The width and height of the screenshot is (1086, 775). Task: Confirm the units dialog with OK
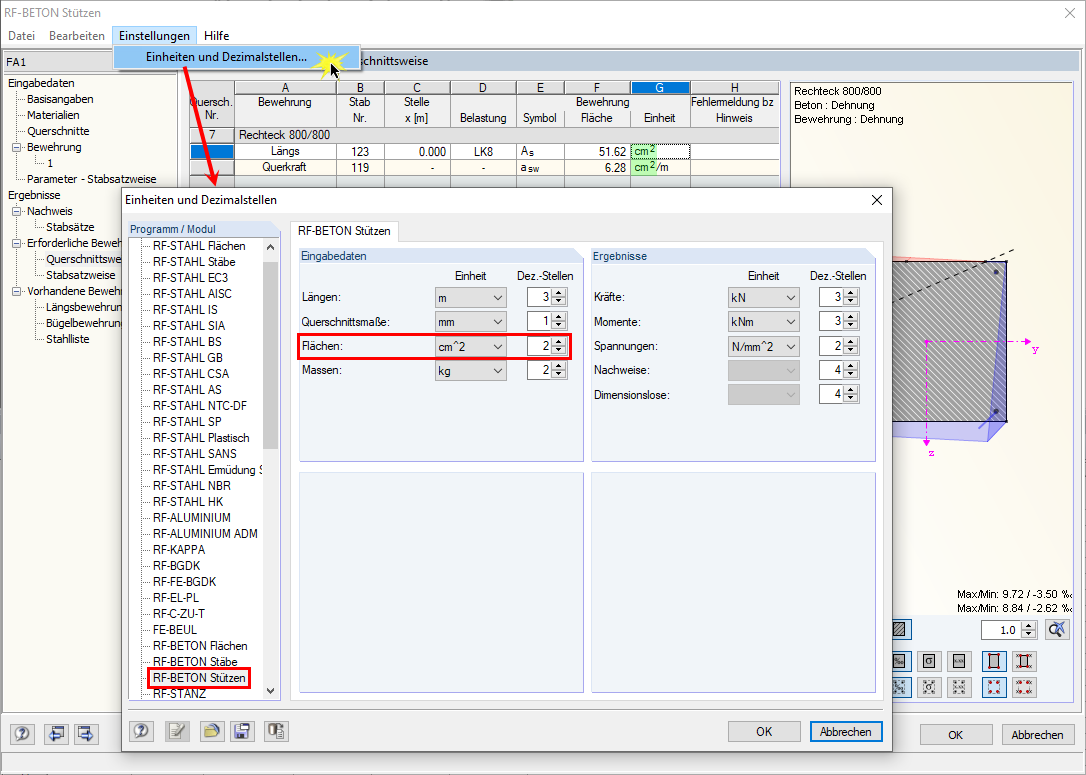764,731
